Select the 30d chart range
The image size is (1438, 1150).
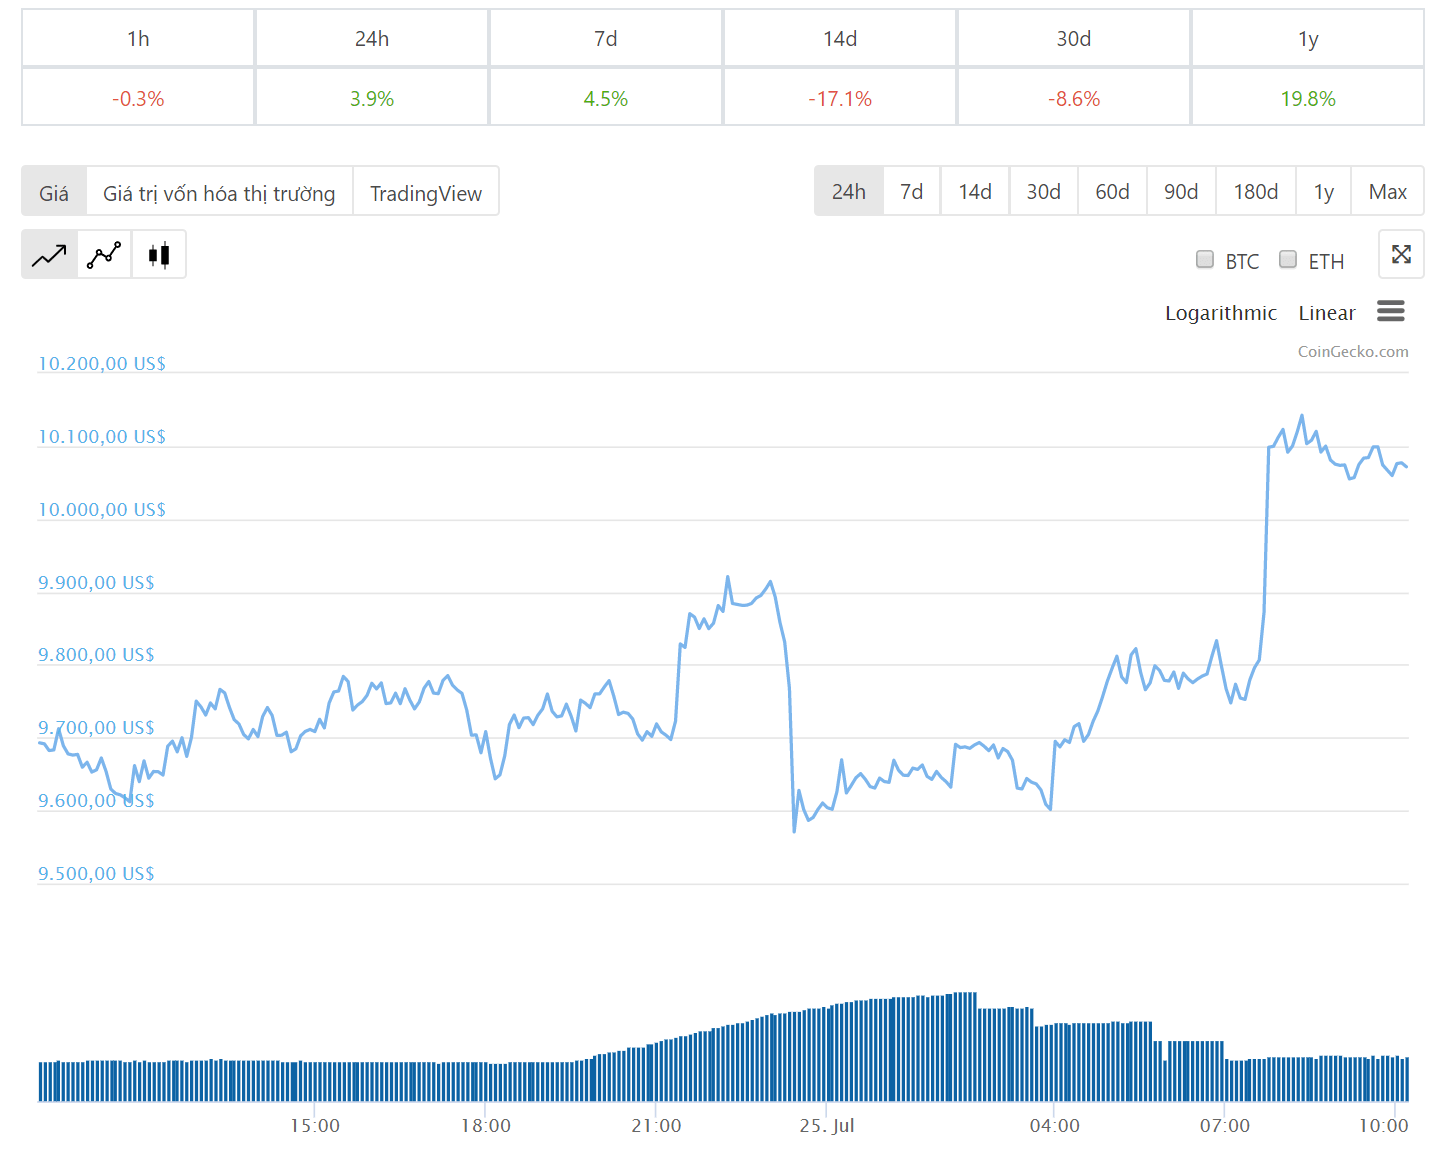click(1044, 191)
